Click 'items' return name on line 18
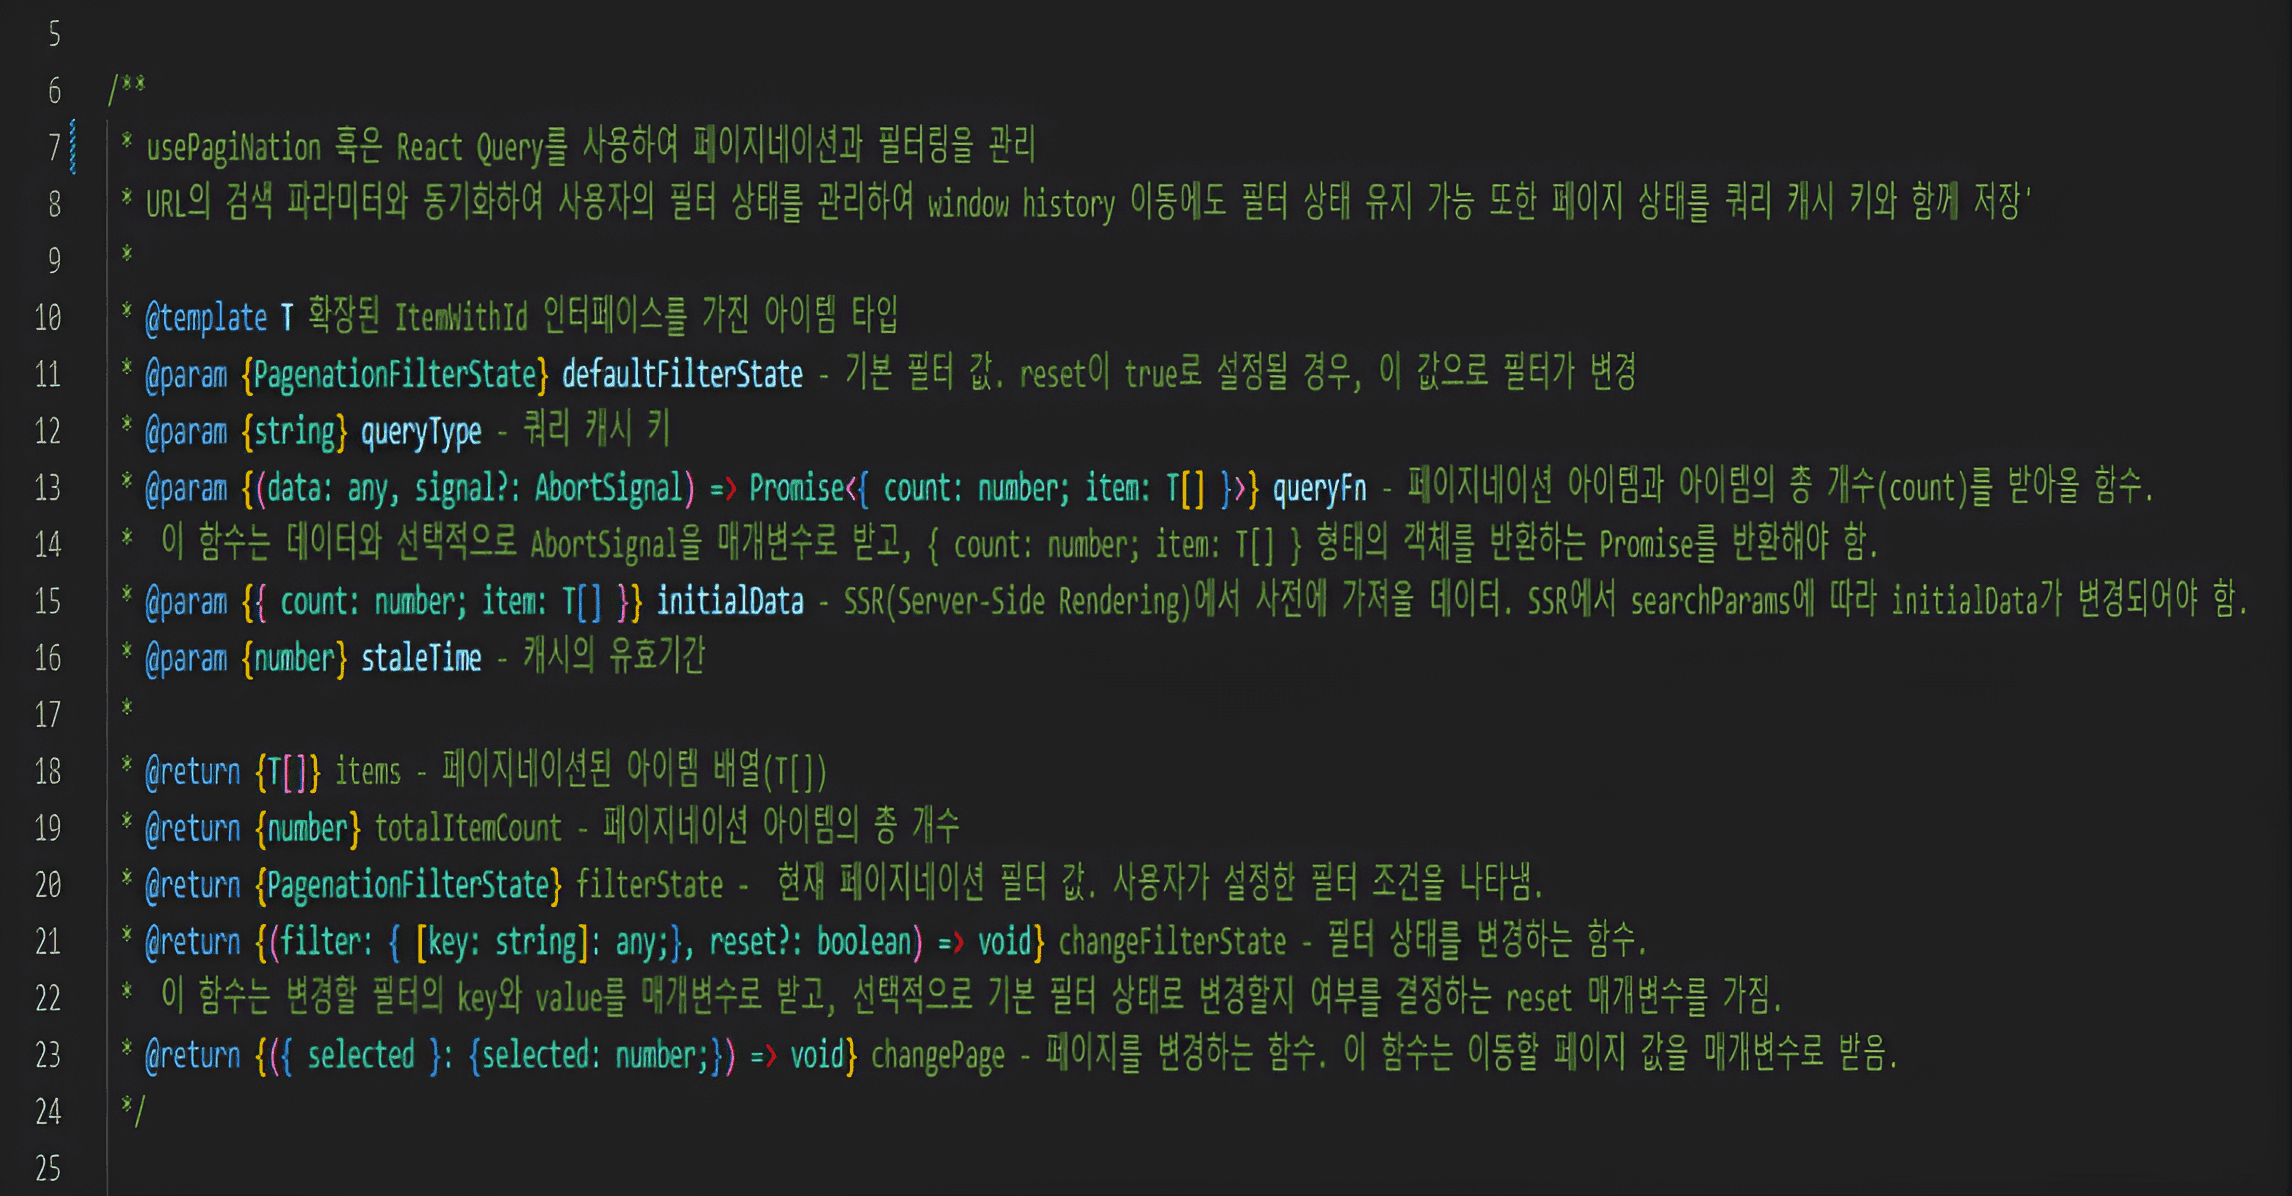Image resolution: width=2292 pixels, height=1196 pixels. point(367,772)
